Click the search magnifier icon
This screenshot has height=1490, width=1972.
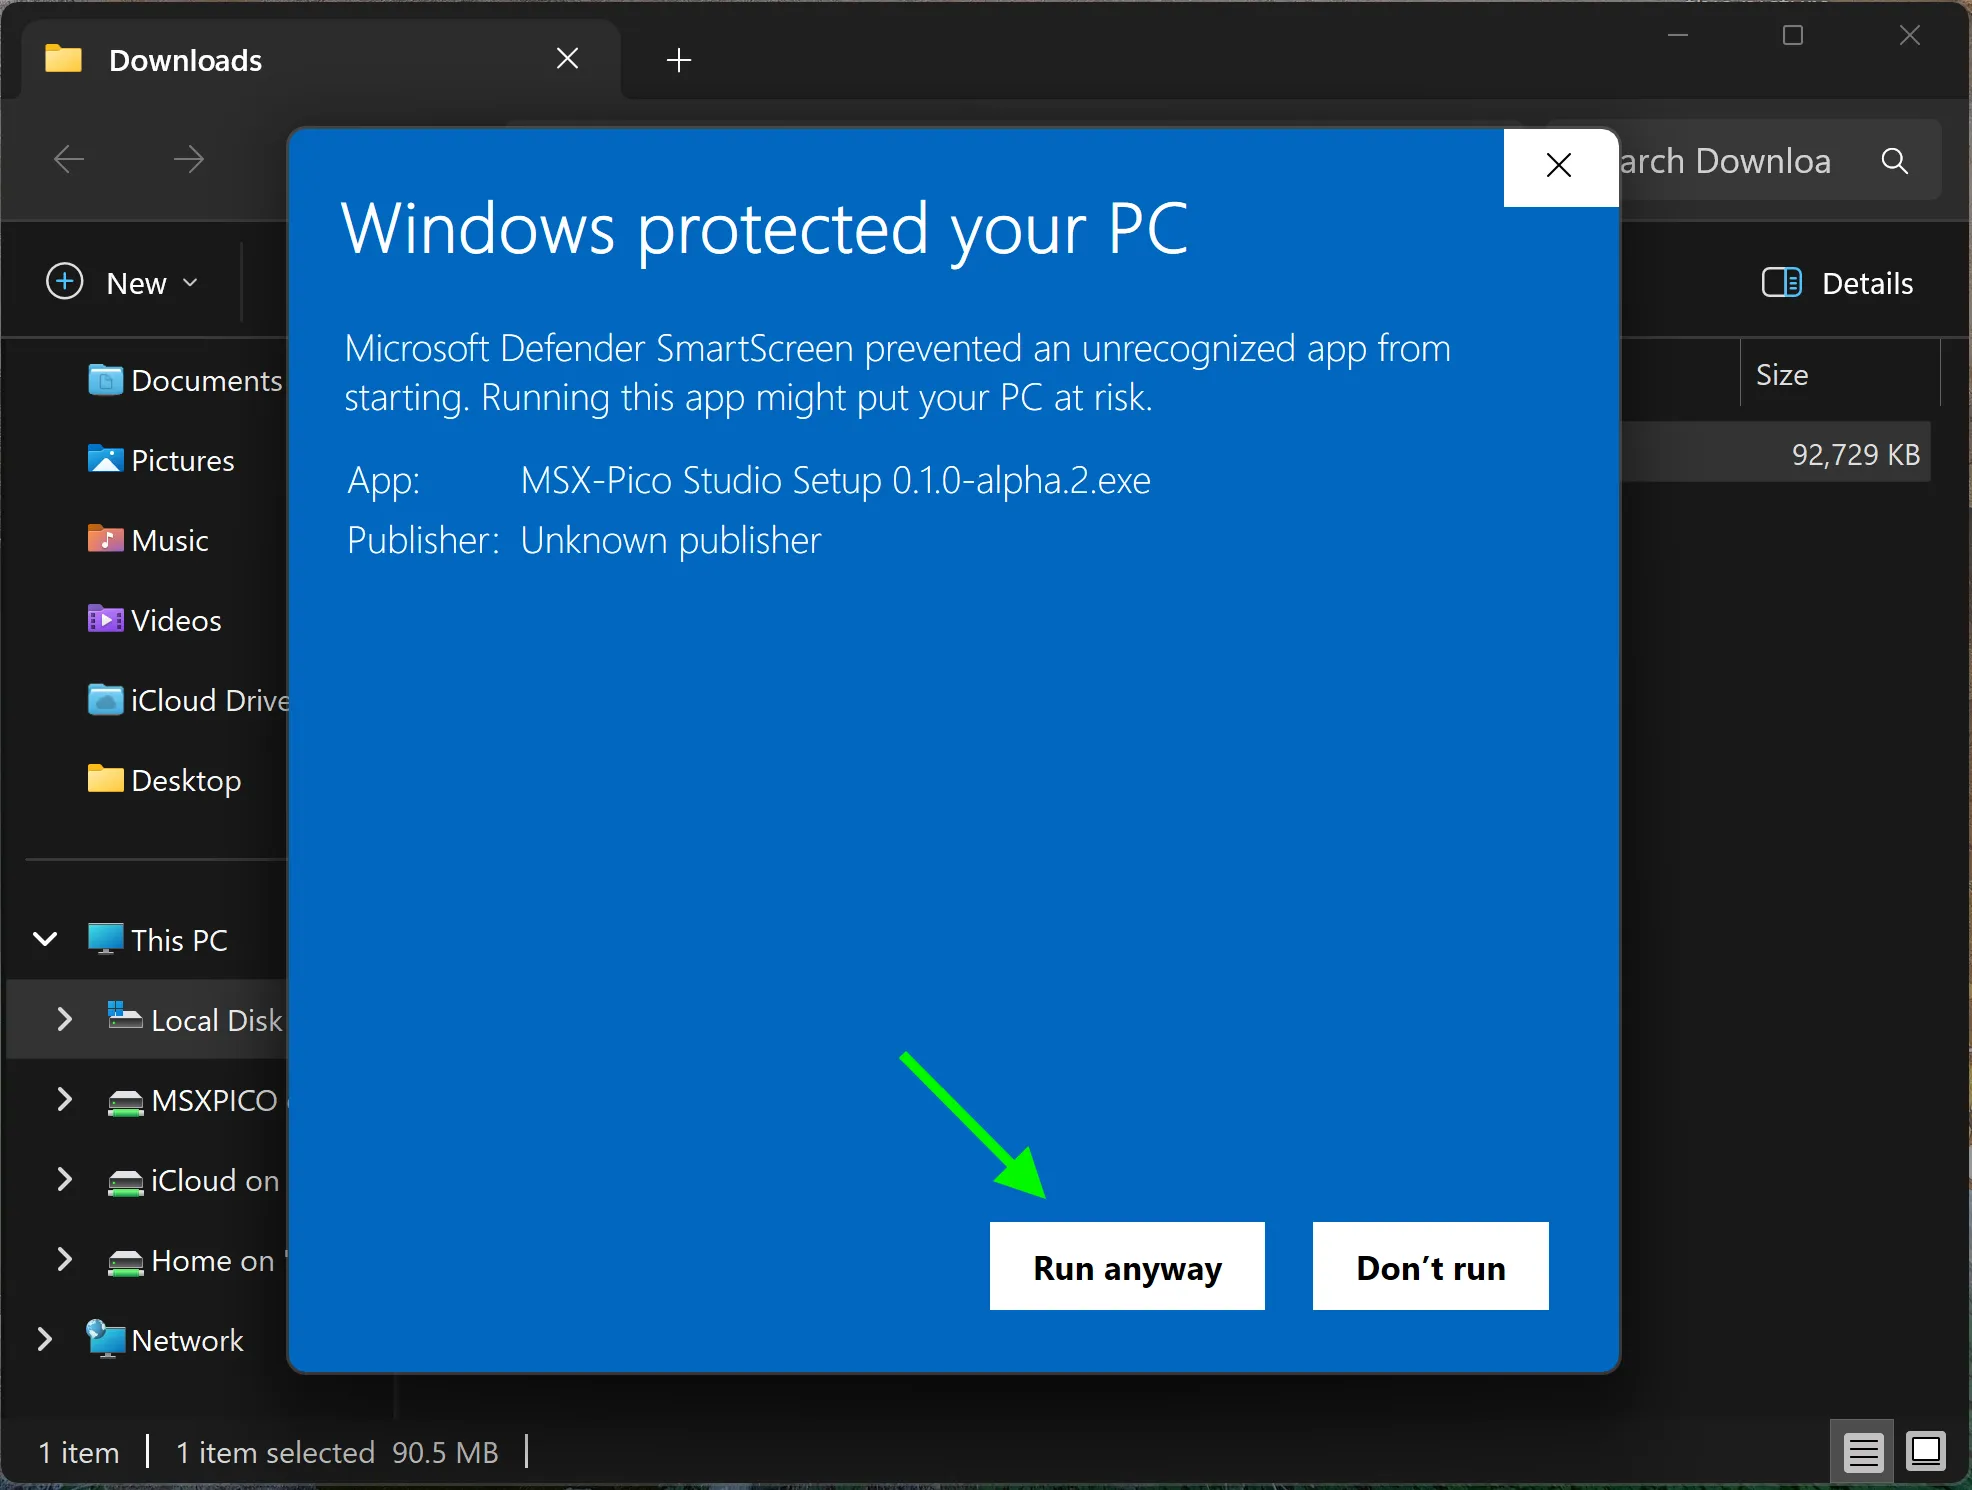point(1894,161)
